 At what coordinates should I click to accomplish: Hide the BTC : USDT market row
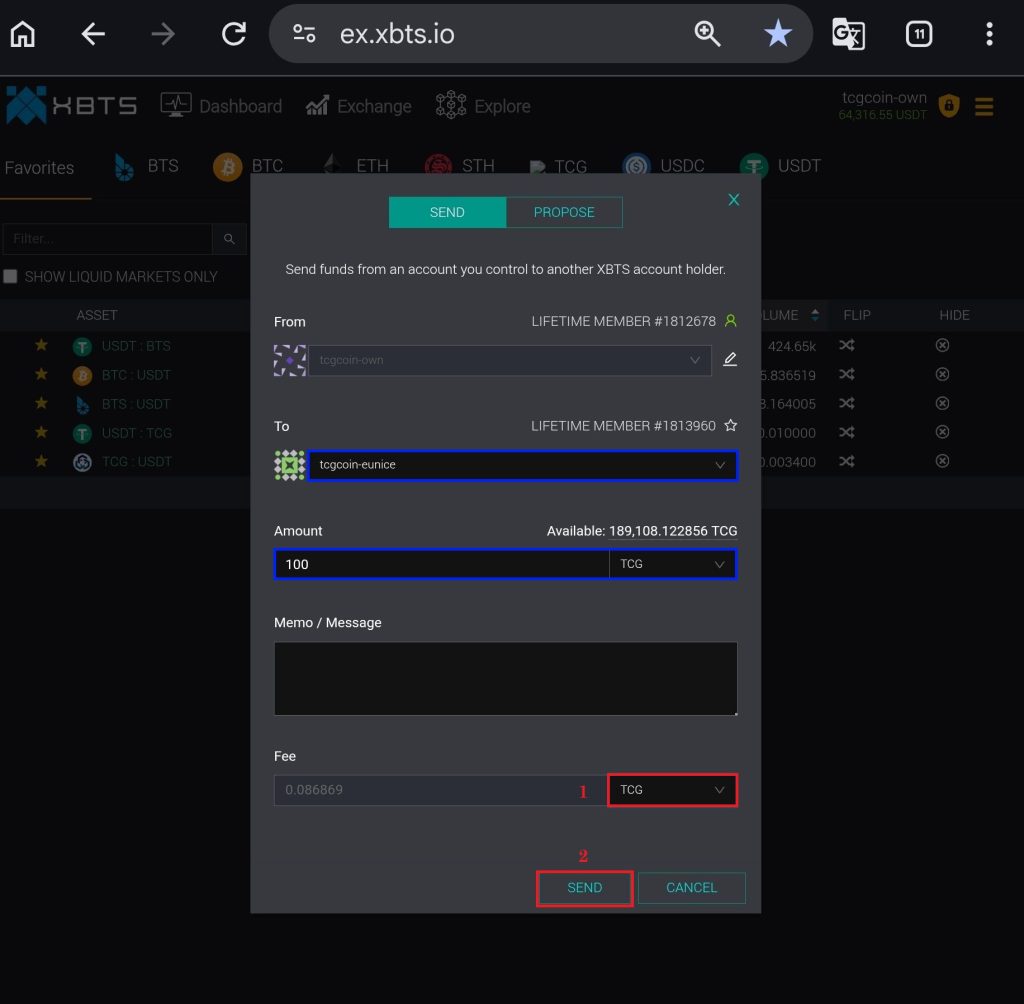click(x=942, y=375)
